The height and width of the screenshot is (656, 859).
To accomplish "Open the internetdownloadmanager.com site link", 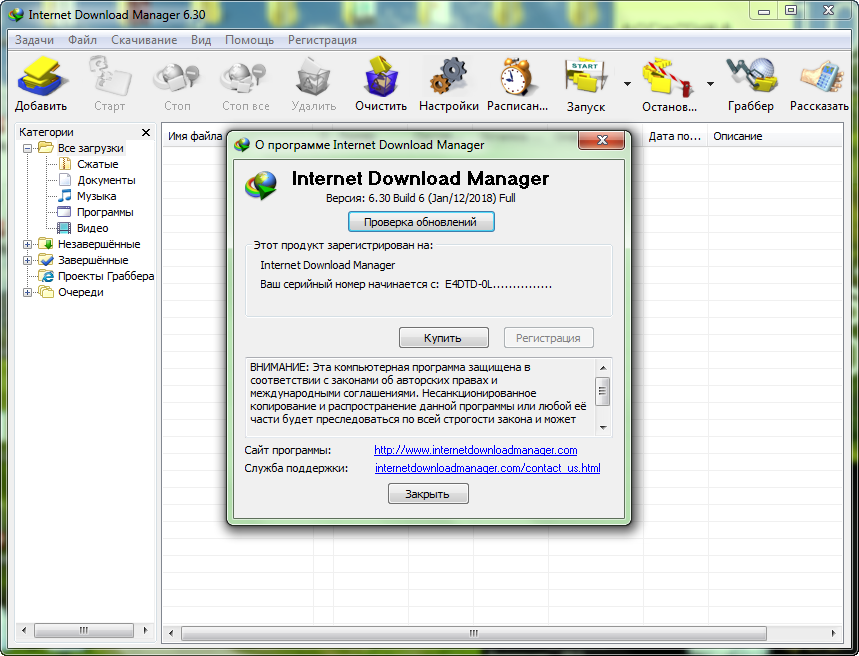I will (x=476, y=450).
